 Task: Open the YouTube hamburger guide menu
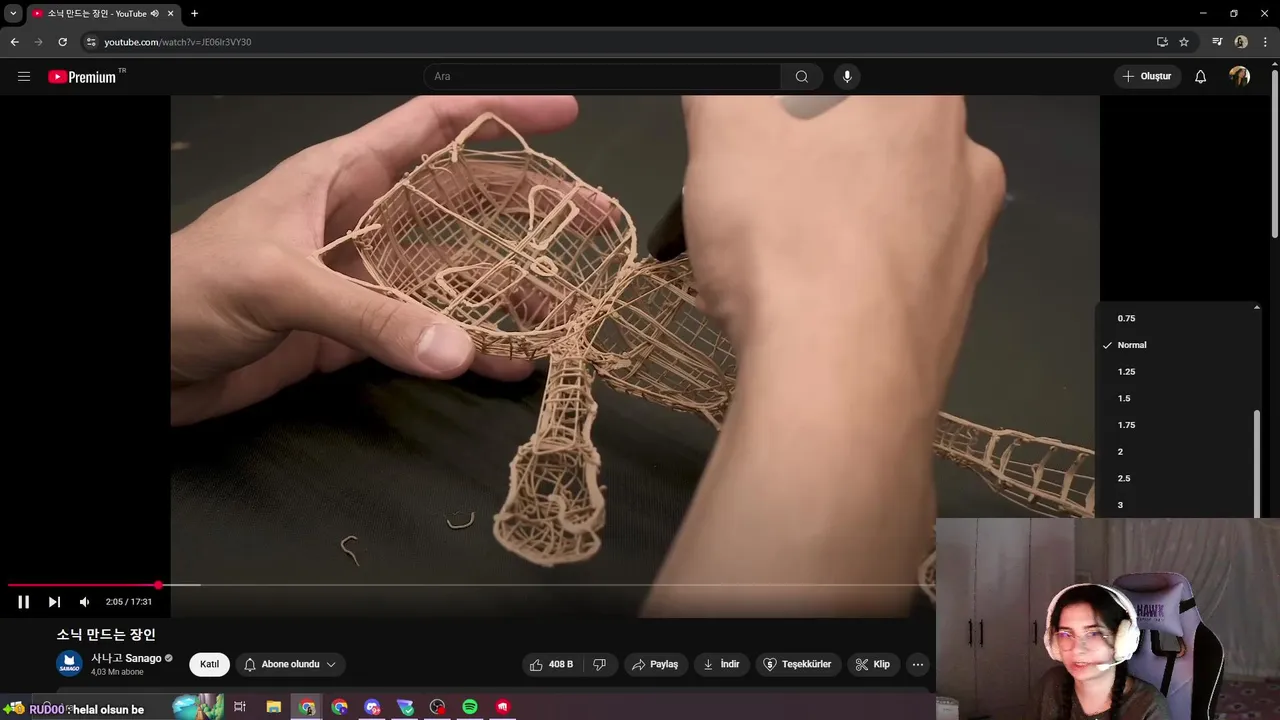coord(24,76)
